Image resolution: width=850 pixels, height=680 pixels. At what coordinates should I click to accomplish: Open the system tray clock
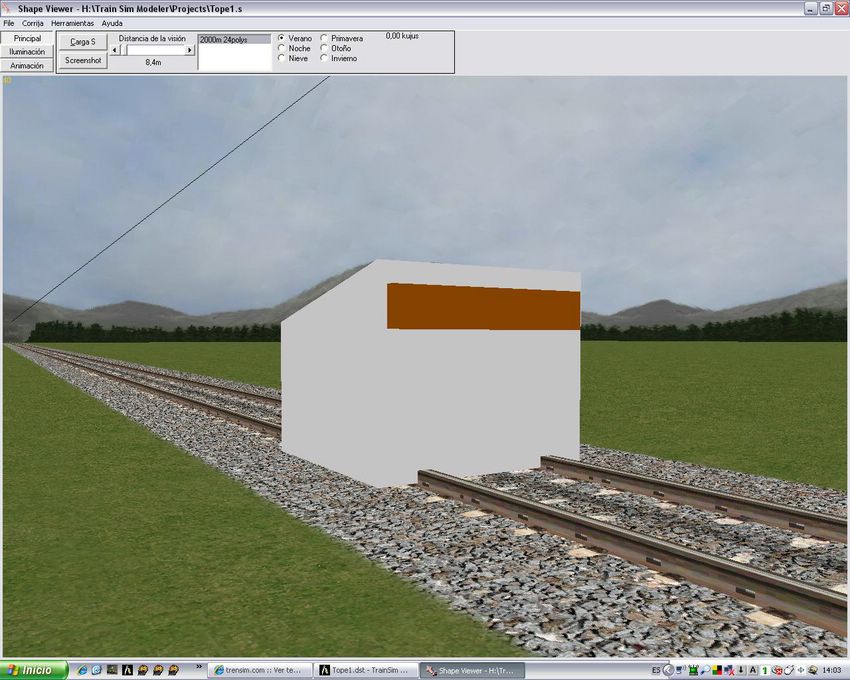[832, 670]
